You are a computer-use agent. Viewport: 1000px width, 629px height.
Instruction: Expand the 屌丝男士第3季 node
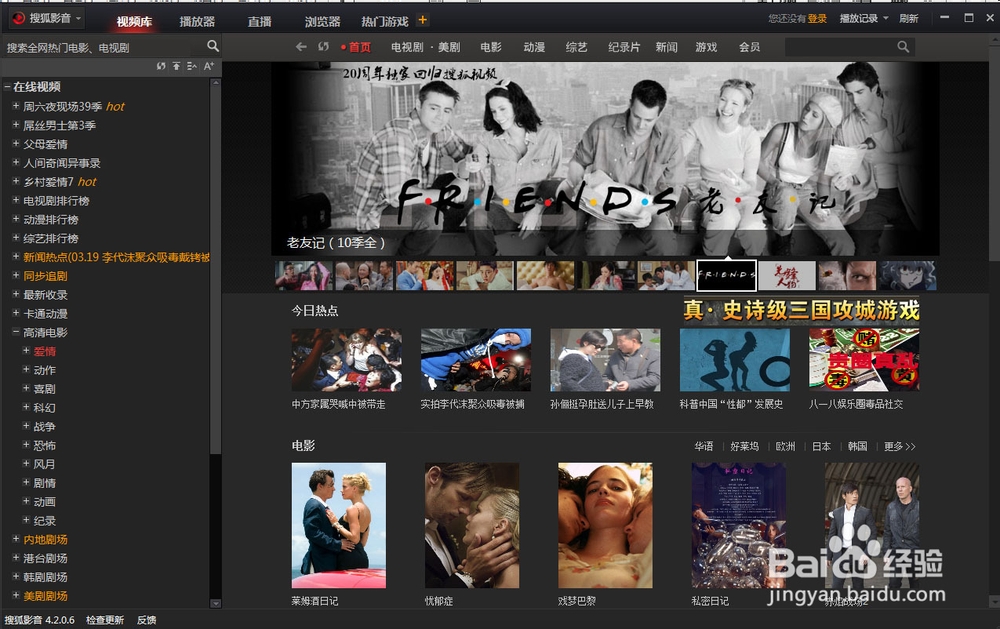(16, 124)
